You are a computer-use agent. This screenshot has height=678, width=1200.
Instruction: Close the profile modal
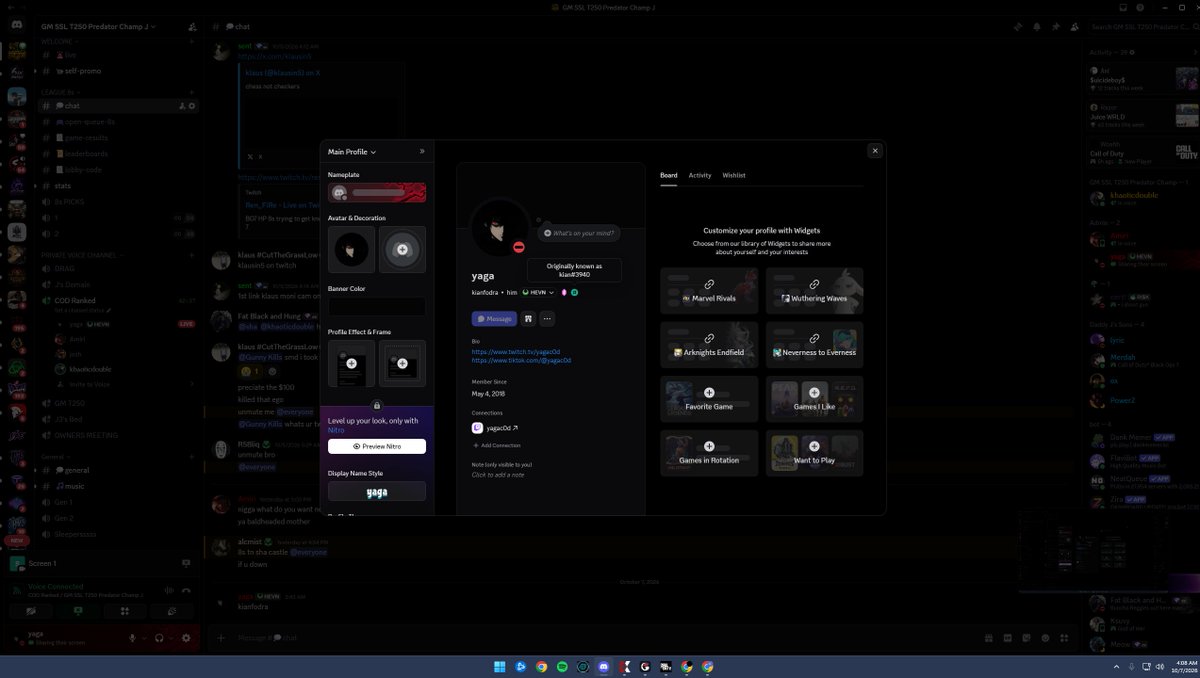[x=875, y=151]
